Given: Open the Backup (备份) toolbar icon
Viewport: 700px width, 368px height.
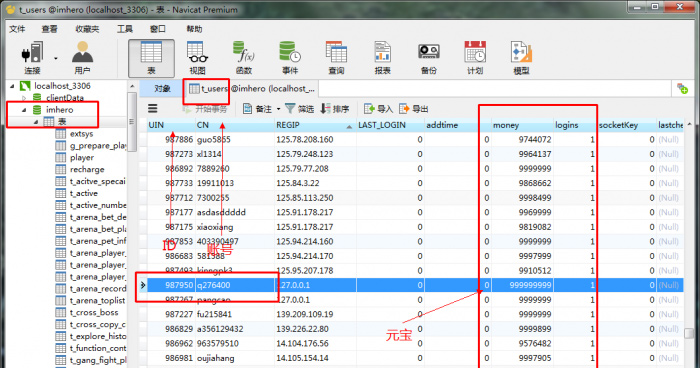Looking at the screenshot, I should (429, 57).
